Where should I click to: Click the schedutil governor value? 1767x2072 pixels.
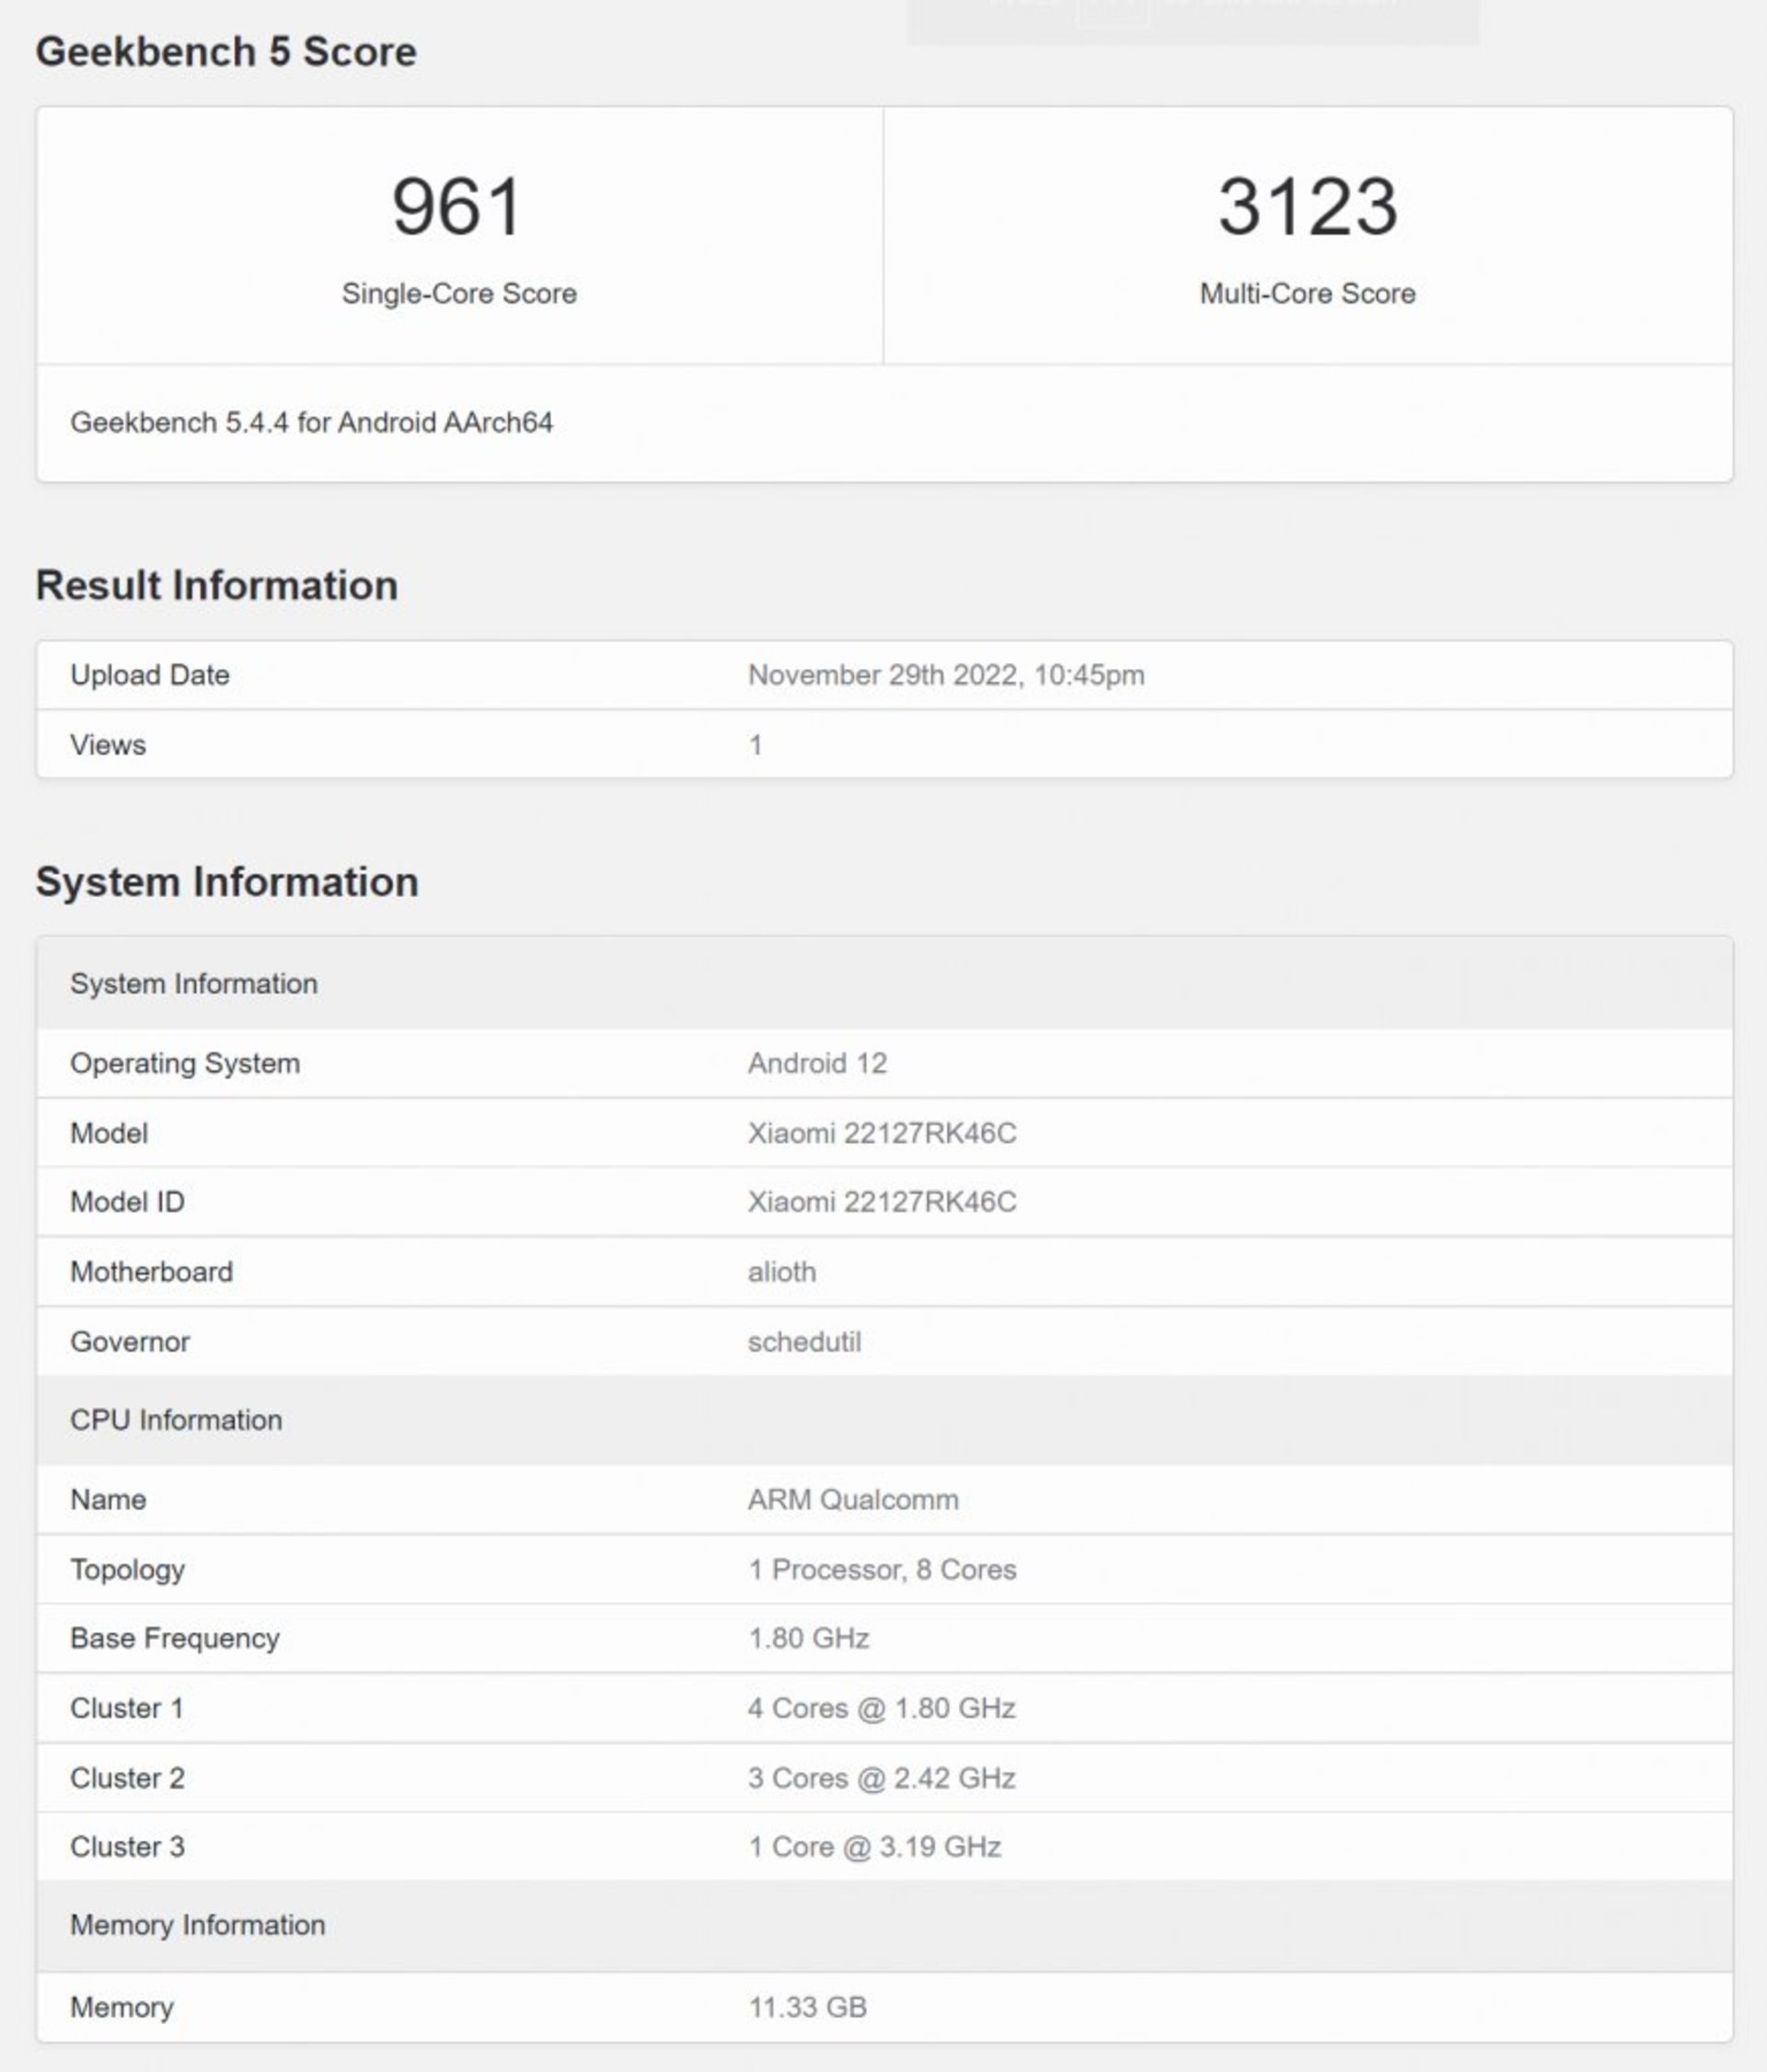(804, 1341)
